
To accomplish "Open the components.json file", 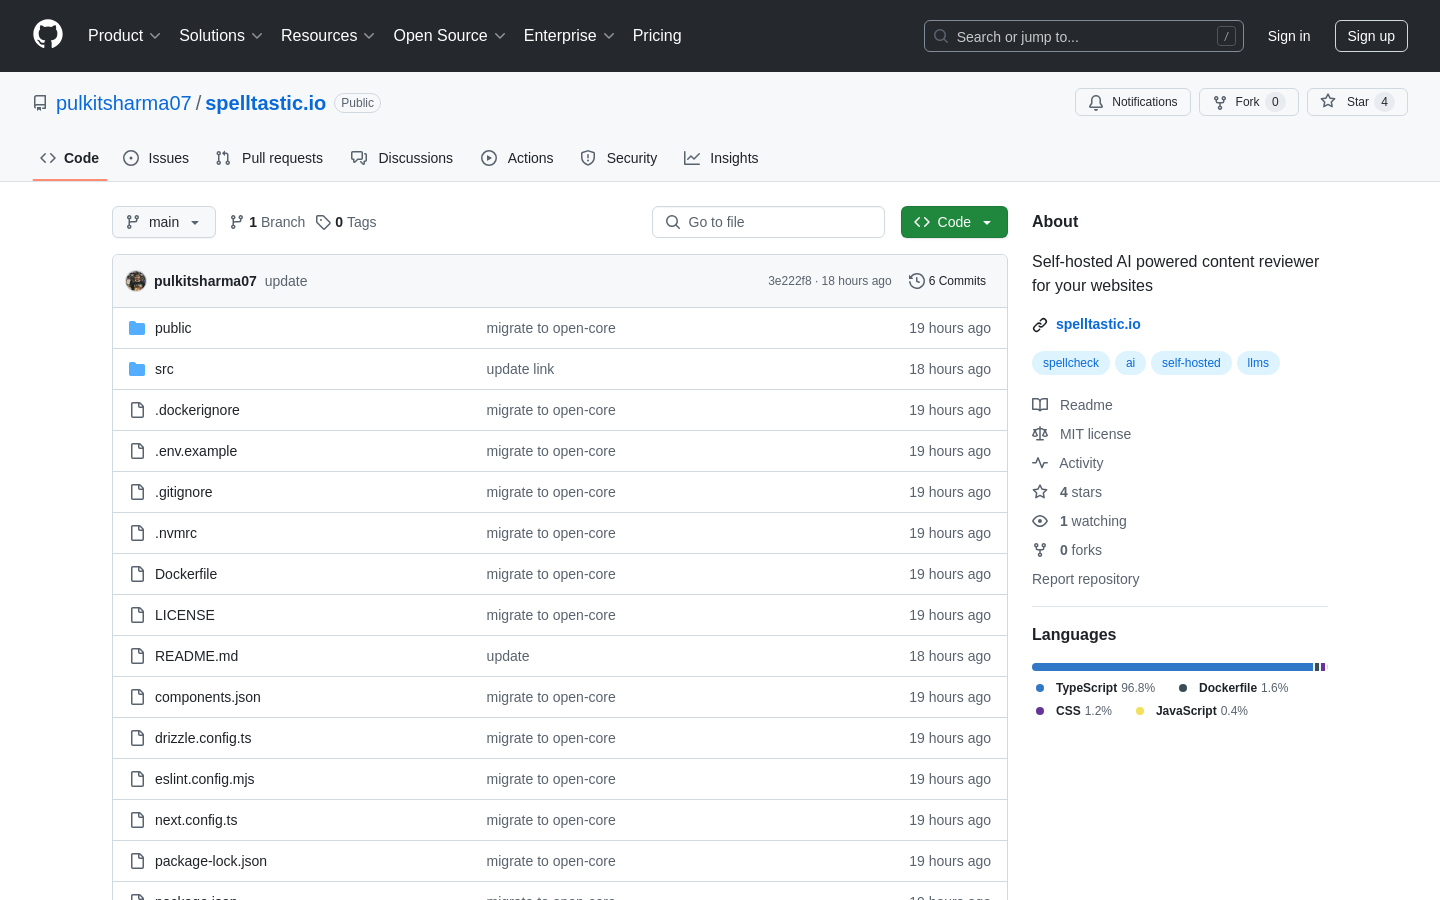I will pyautogui.click(x=208, y=697).
